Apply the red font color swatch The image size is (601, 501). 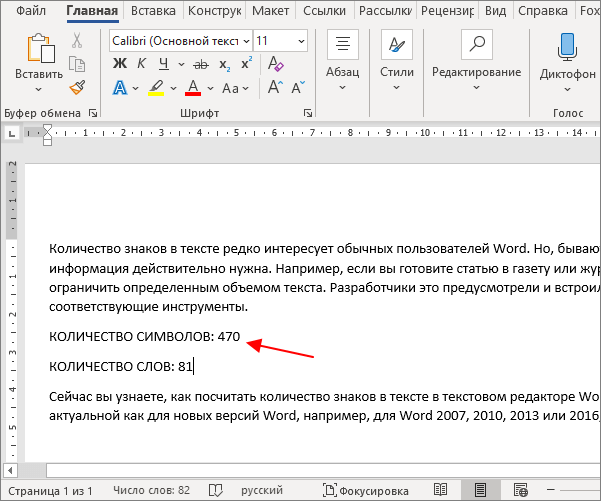193,88
